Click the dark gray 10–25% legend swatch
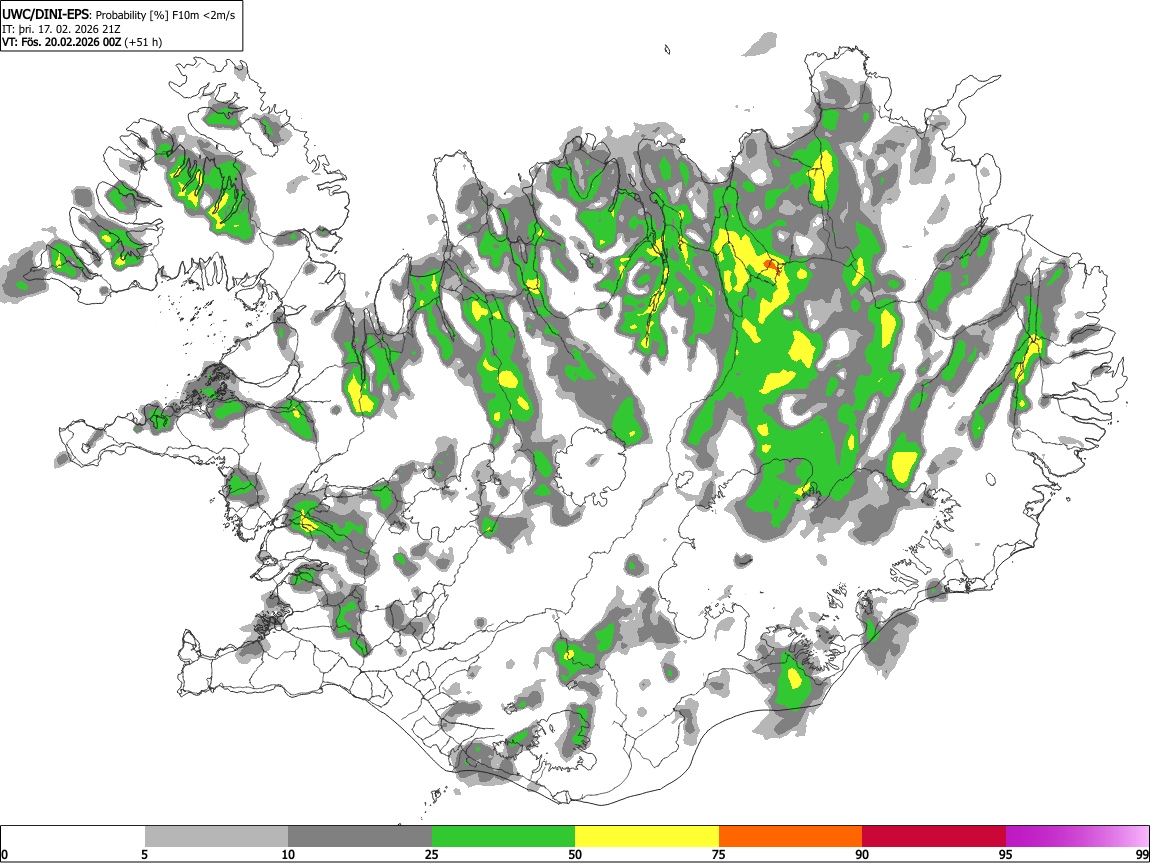The width and height of the screenshot is (1150, 863). point(360,837)
